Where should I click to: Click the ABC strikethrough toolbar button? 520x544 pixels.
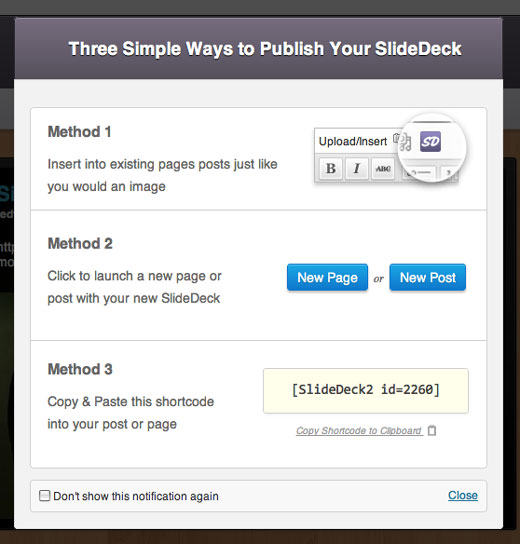(x=383, y=169)
